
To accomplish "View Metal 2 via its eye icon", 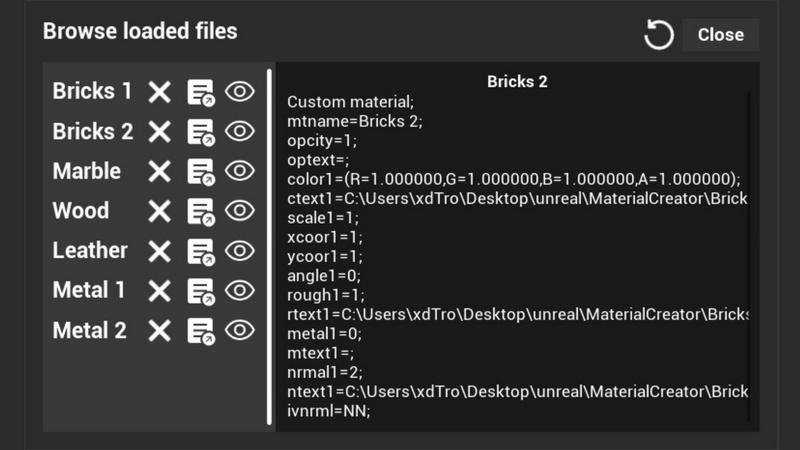I will tap(240, 331).
